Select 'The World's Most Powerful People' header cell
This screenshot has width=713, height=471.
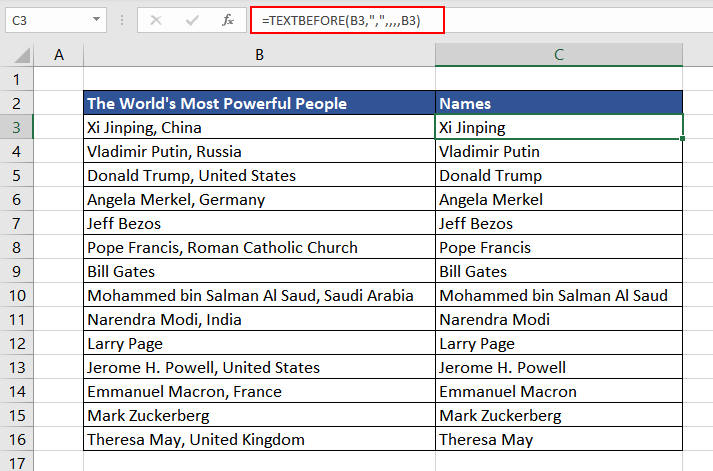click(259, 103)
